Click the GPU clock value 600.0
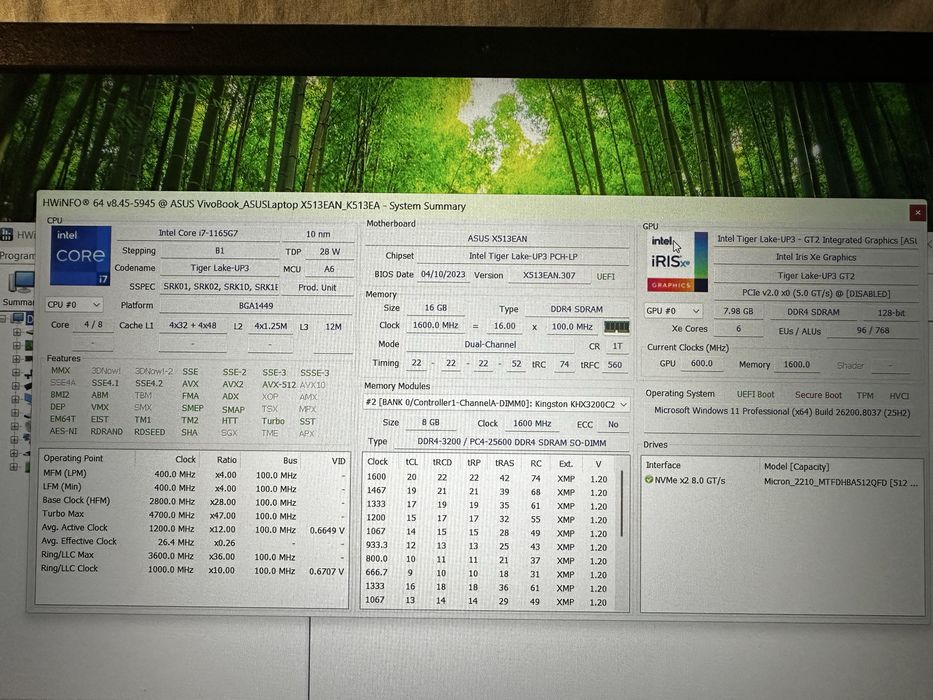Viewport: 933px width, 700px height. [702, 363]
